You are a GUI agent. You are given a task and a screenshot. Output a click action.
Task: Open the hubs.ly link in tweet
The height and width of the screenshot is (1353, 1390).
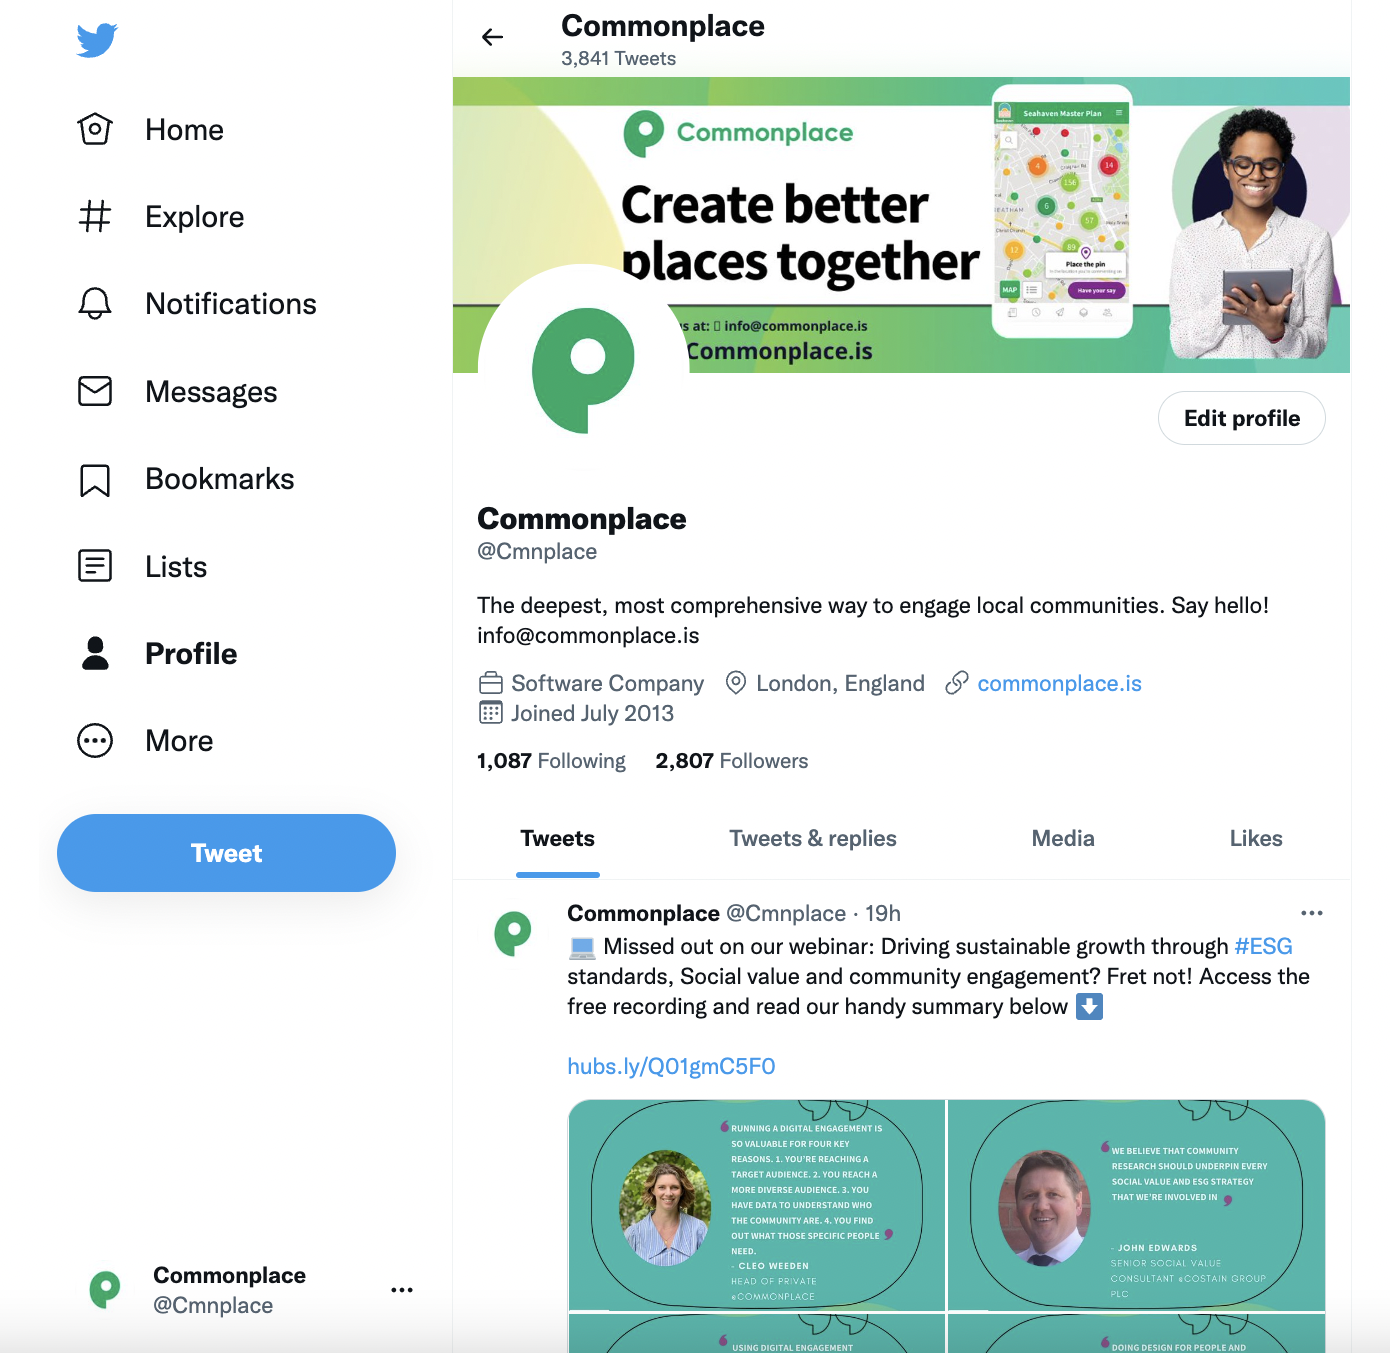coord(671,1066)
